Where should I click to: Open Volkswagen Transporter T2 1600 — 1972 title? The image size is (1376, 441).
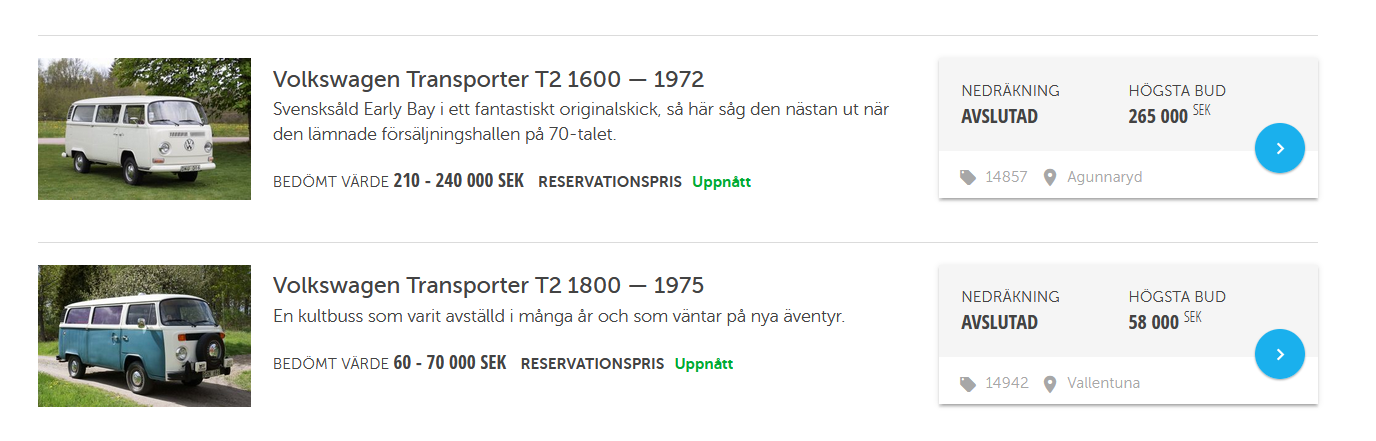(x=488, y=79)
